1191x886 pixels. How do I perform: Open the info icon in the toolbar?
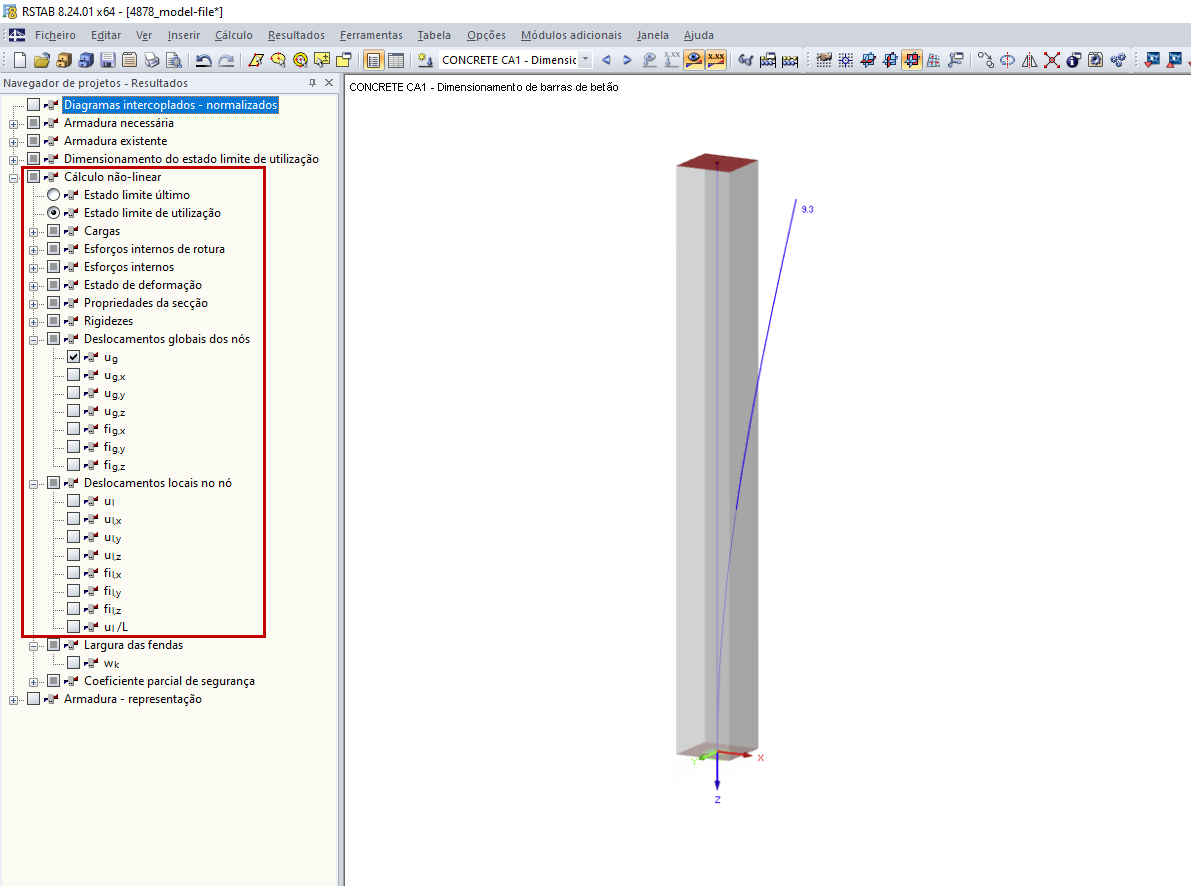click(x=1073, y=60)
